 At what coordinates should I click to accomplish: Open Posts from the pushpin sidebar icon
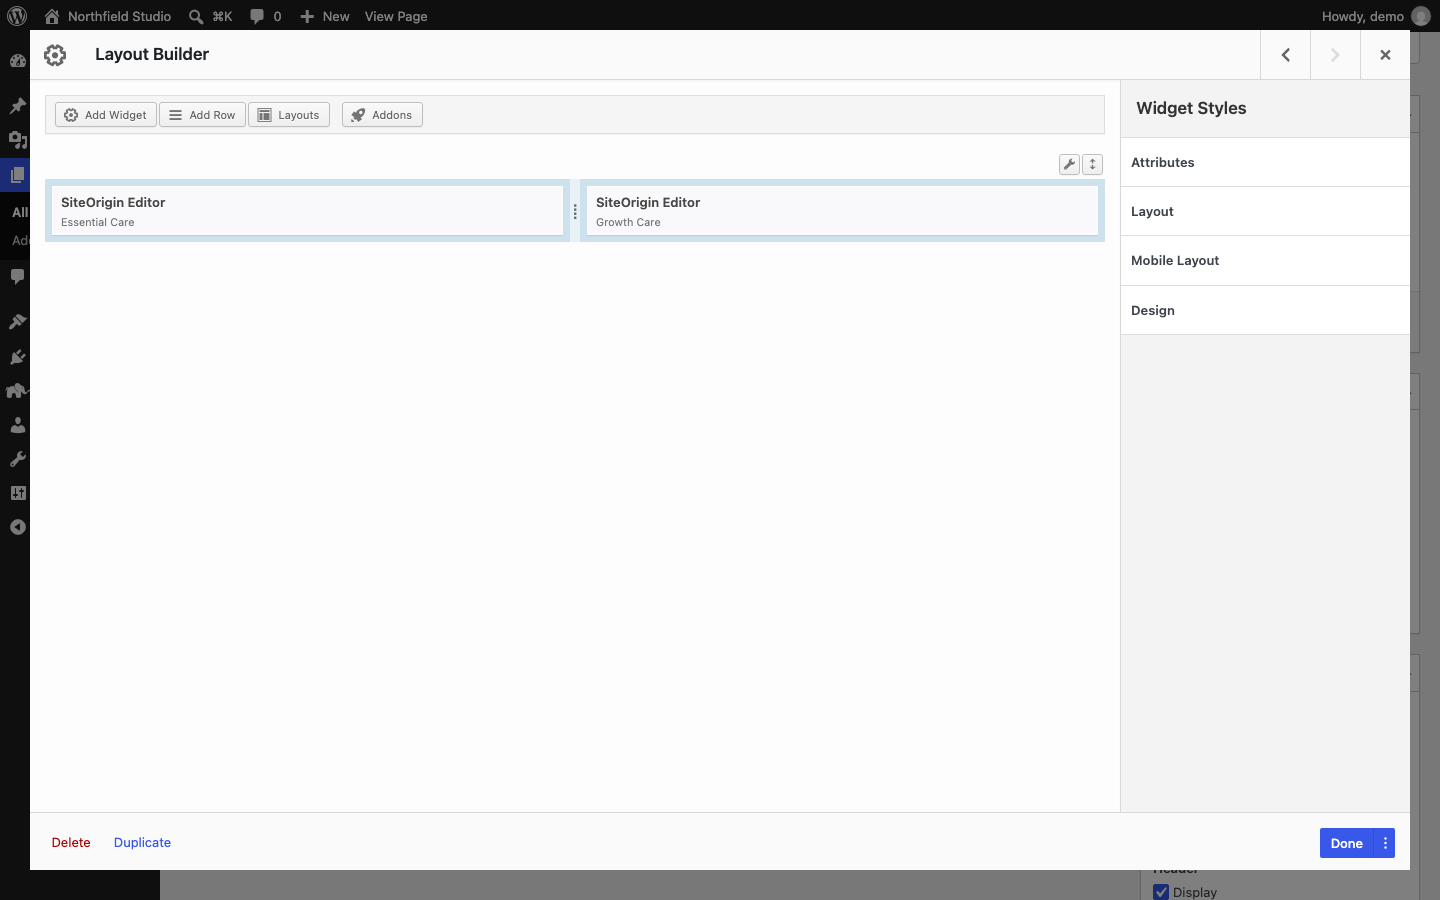point(17,106)
